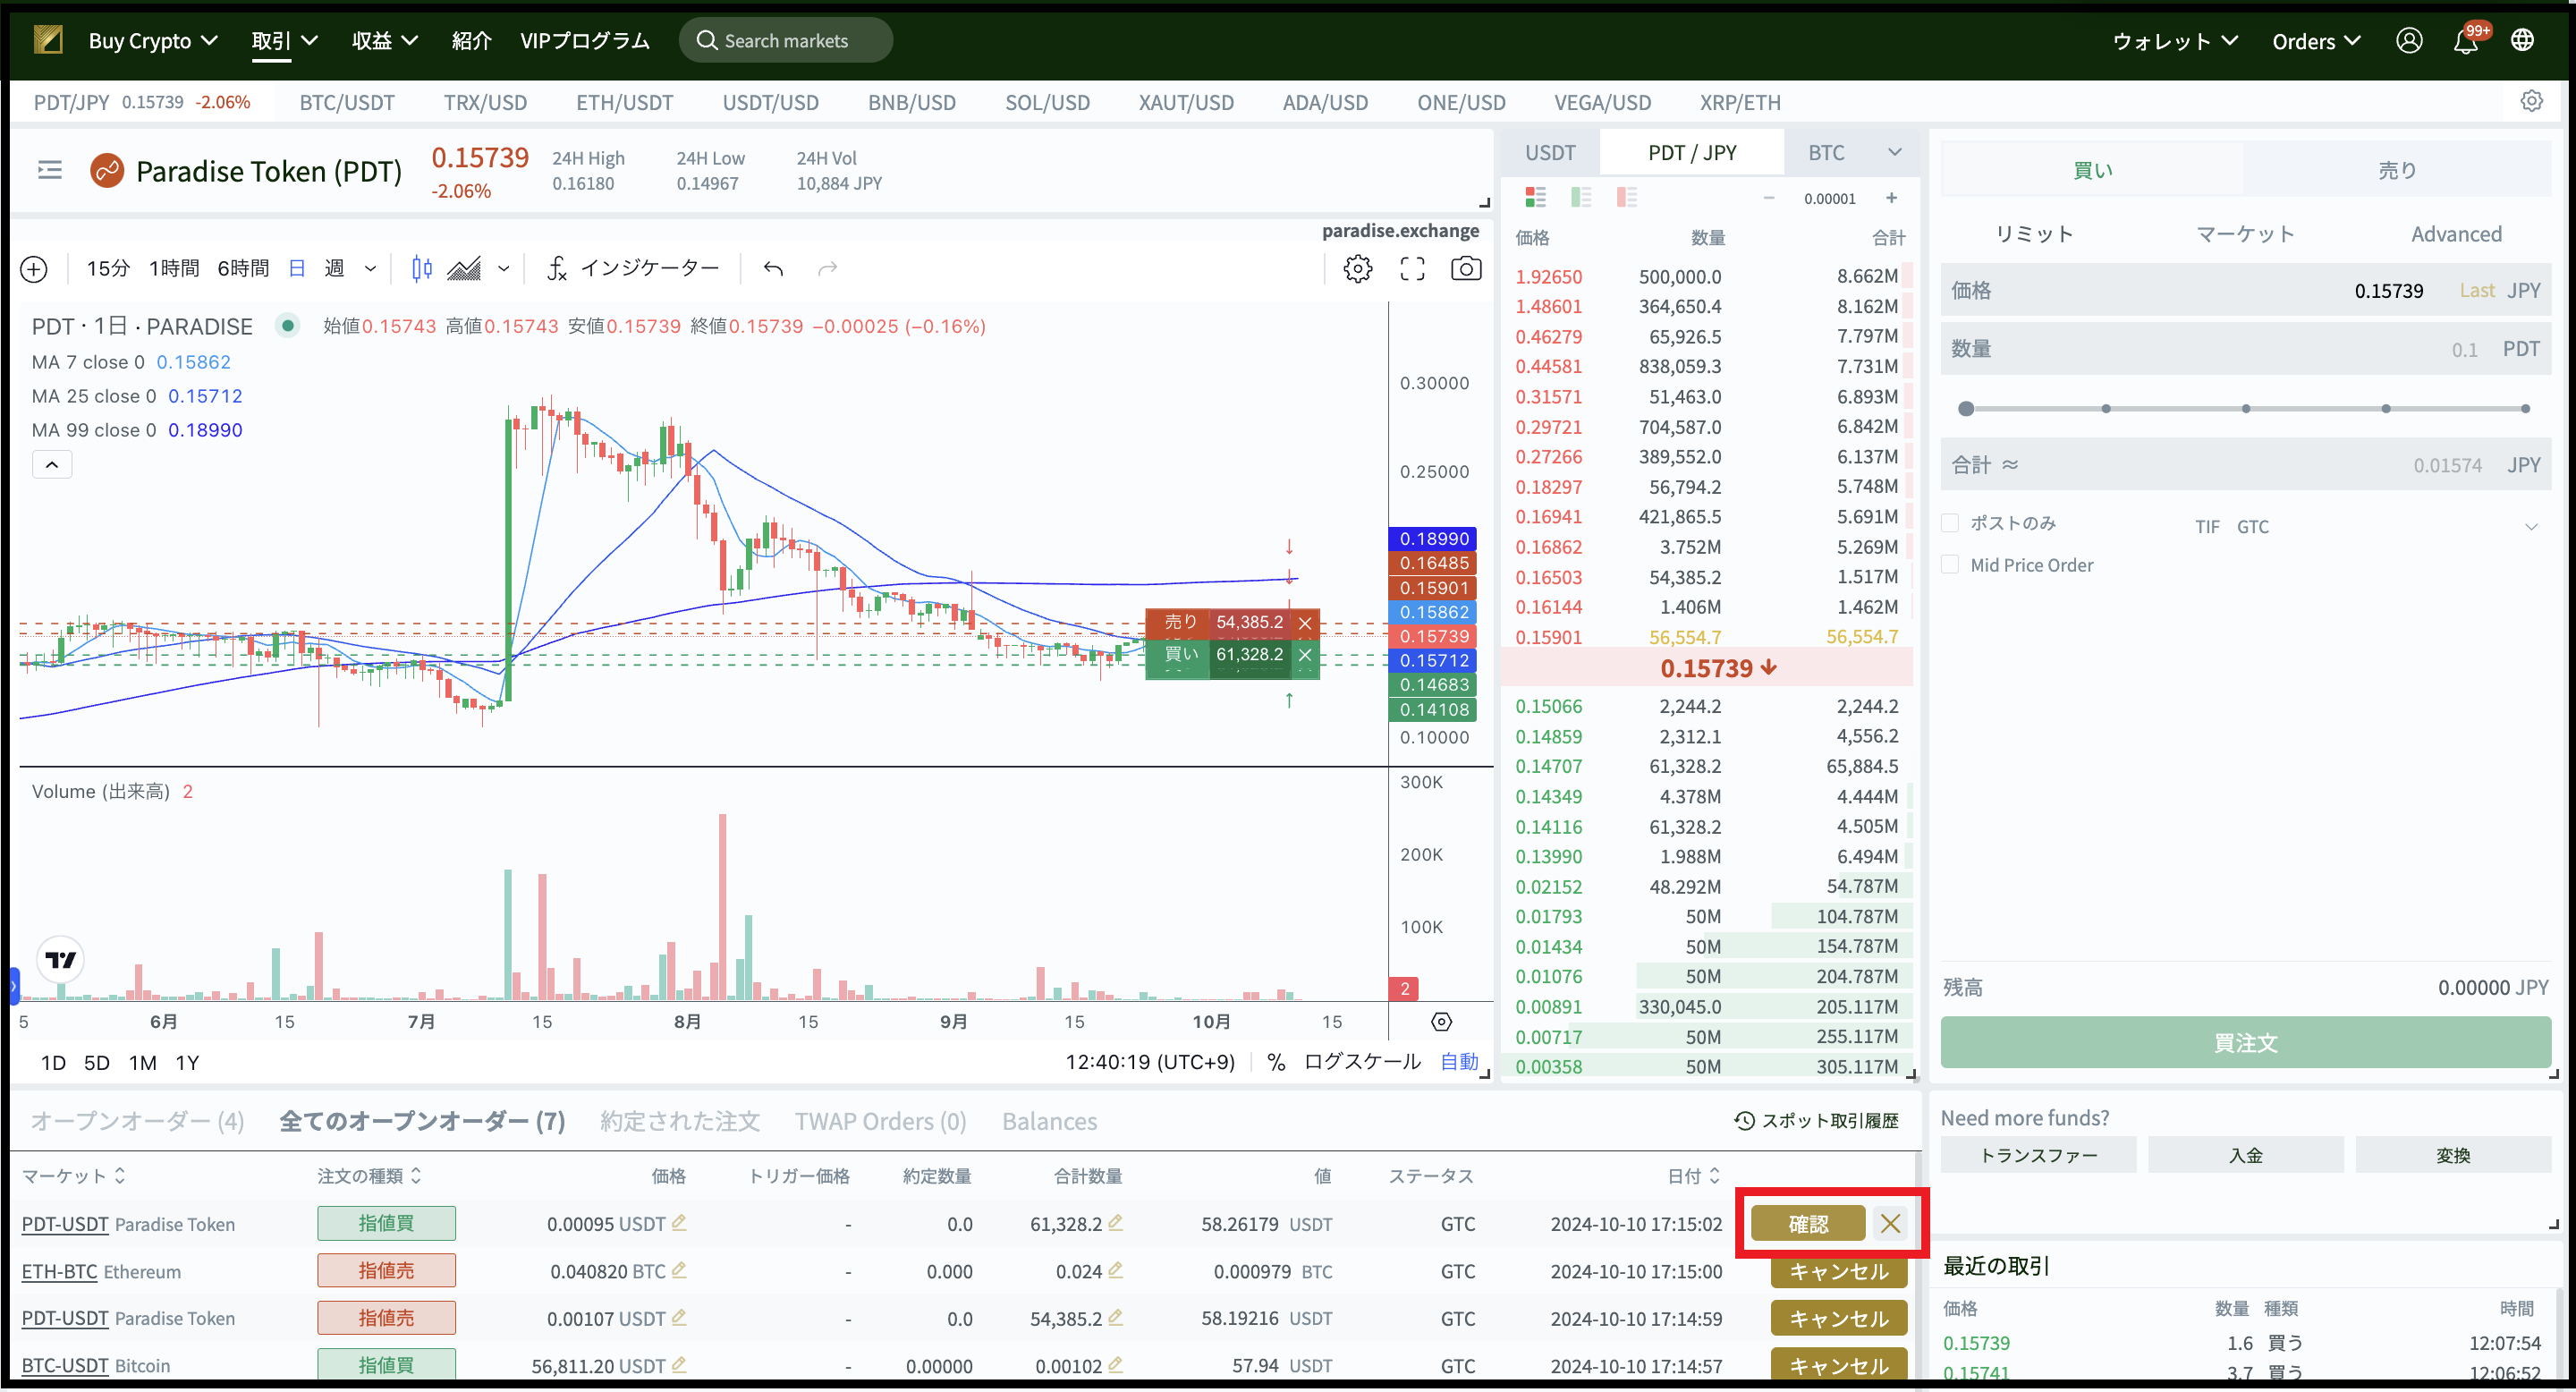Show bids-only order book view
The height and width of the screenshot is (1392, 2576).
click(1581, 197)
